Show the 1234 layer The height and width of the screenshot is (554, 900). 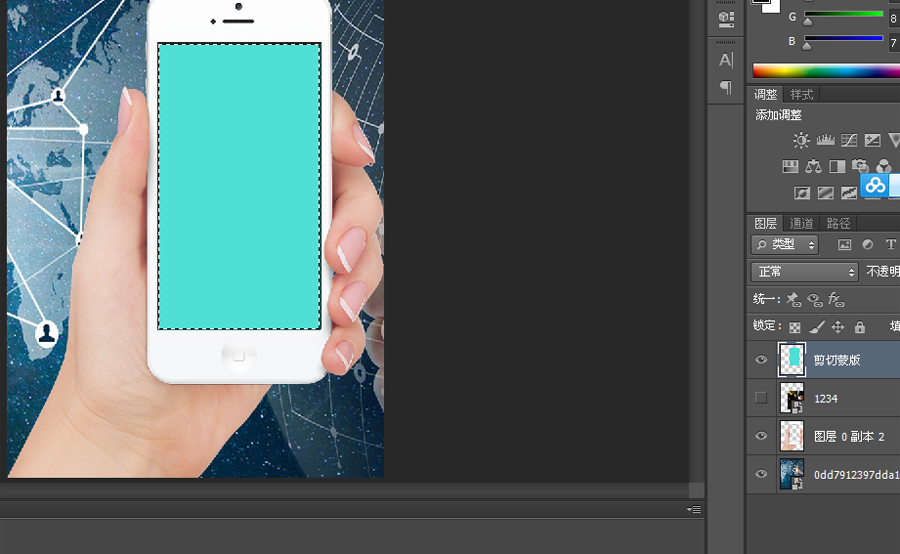[761, 397]
